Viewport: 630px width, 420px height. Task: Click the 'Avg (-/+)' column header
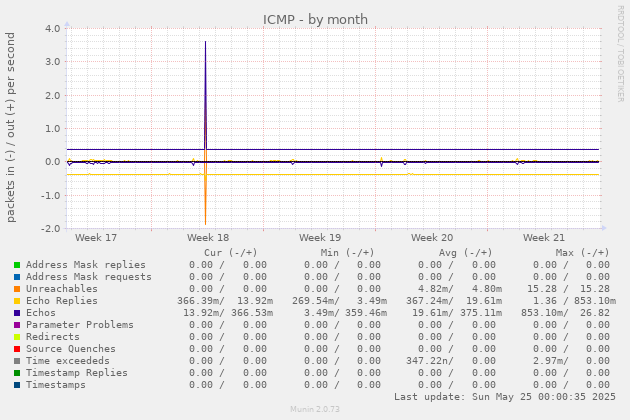click(465, 253)
